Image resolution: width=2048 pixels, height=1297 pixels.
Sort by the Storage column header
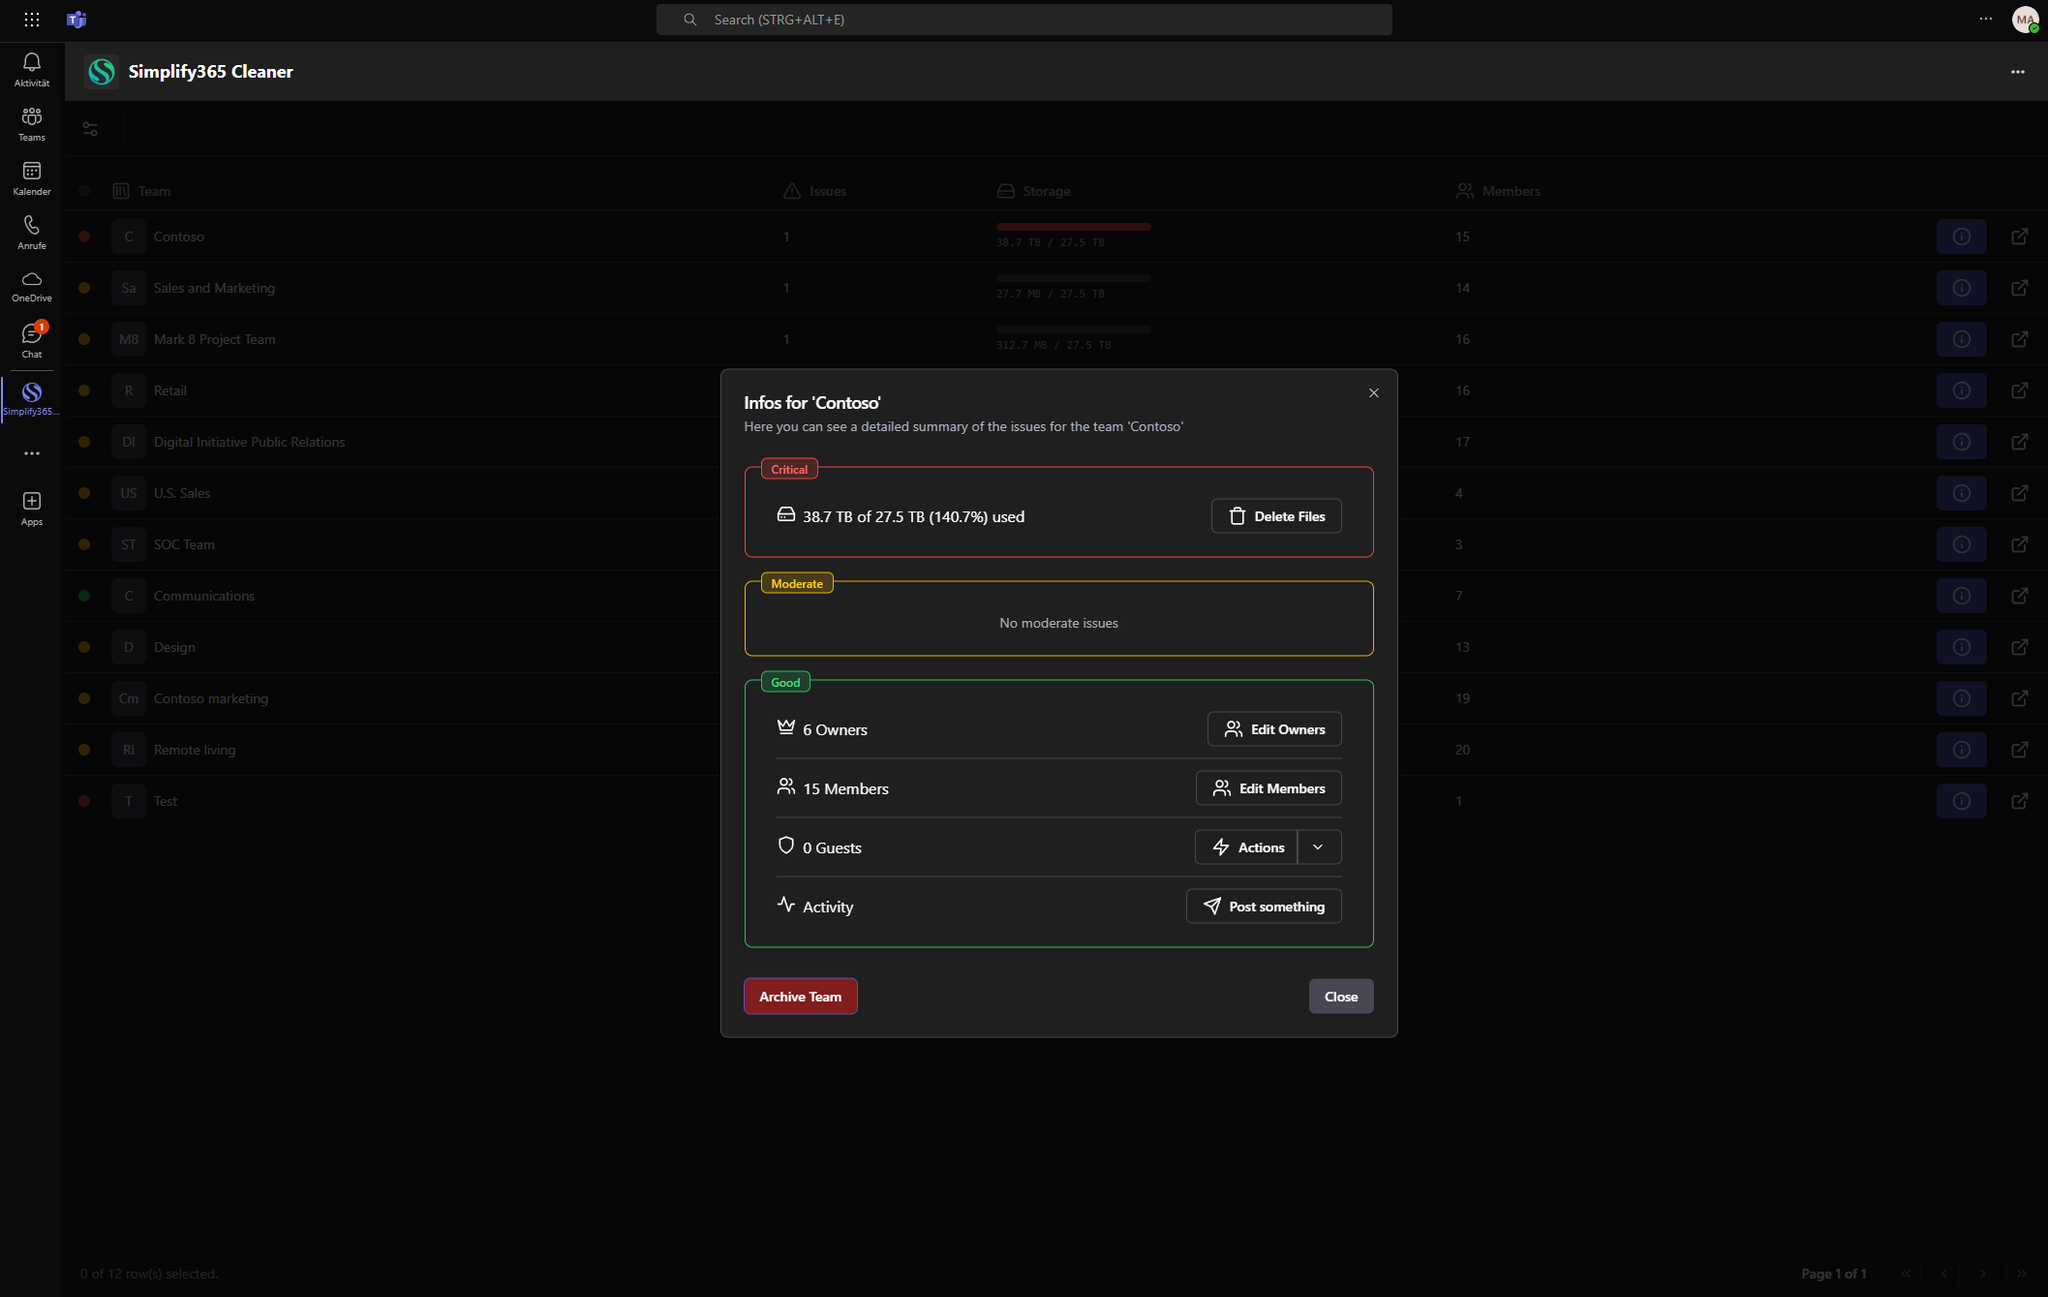[1033, 191]
